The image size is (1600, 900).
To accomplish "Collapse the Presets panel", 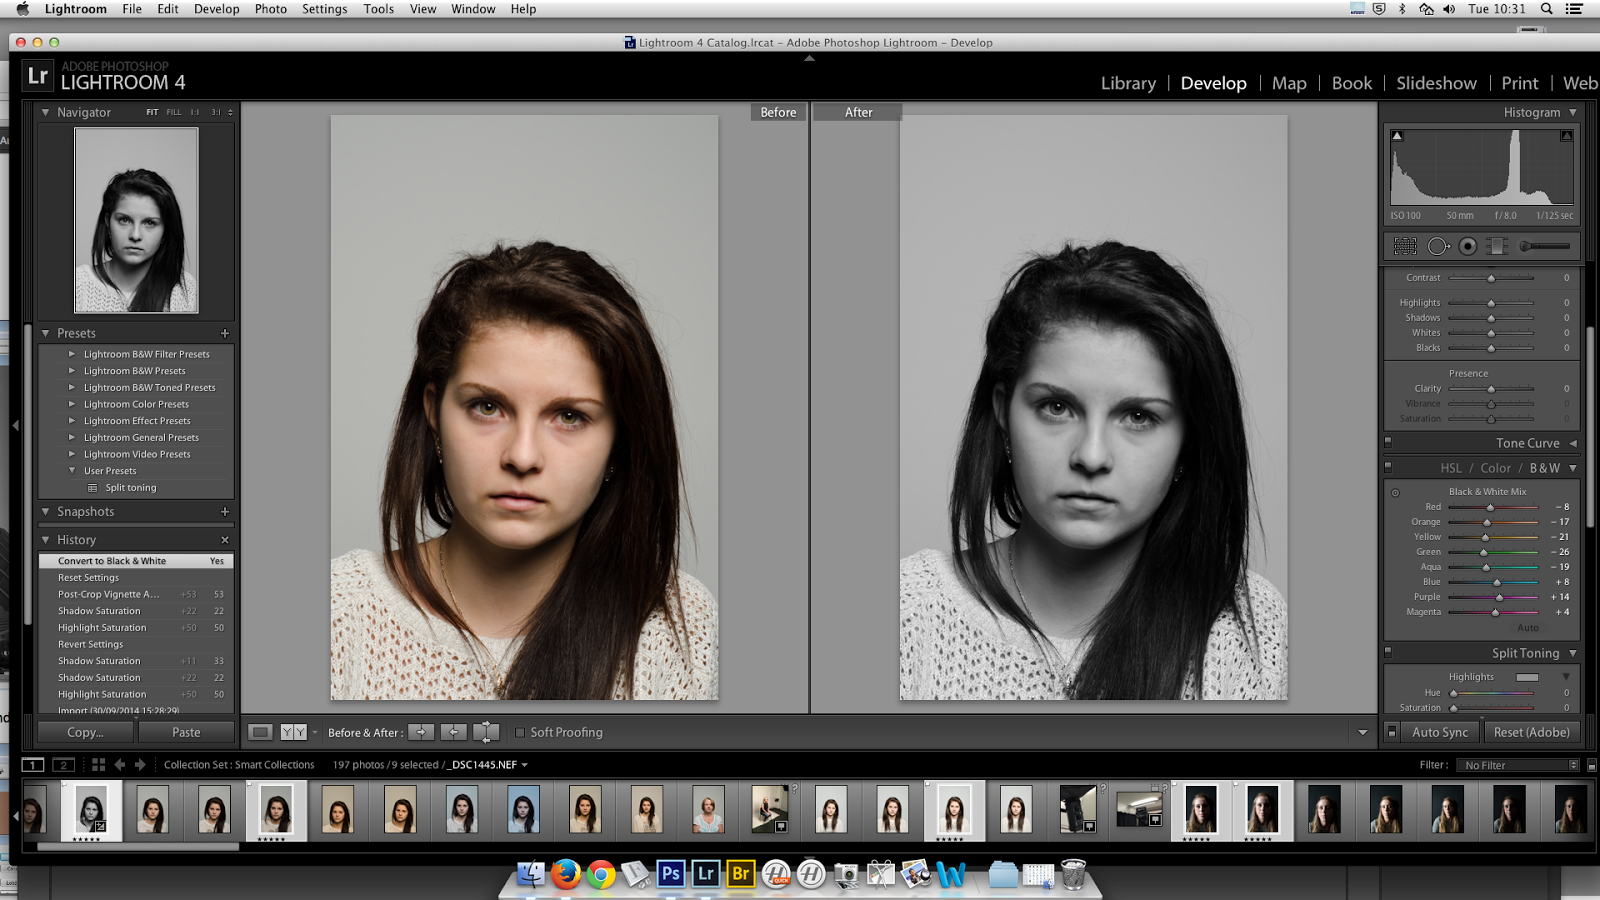I will [45, 333].
